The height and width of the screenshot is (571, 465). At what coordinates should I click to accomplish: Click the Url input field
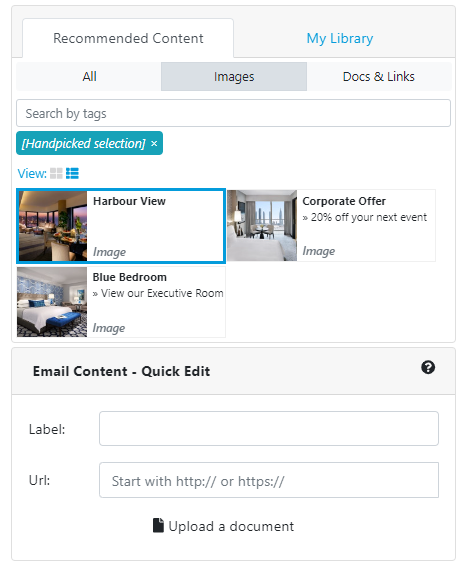[x=269, y=480]
